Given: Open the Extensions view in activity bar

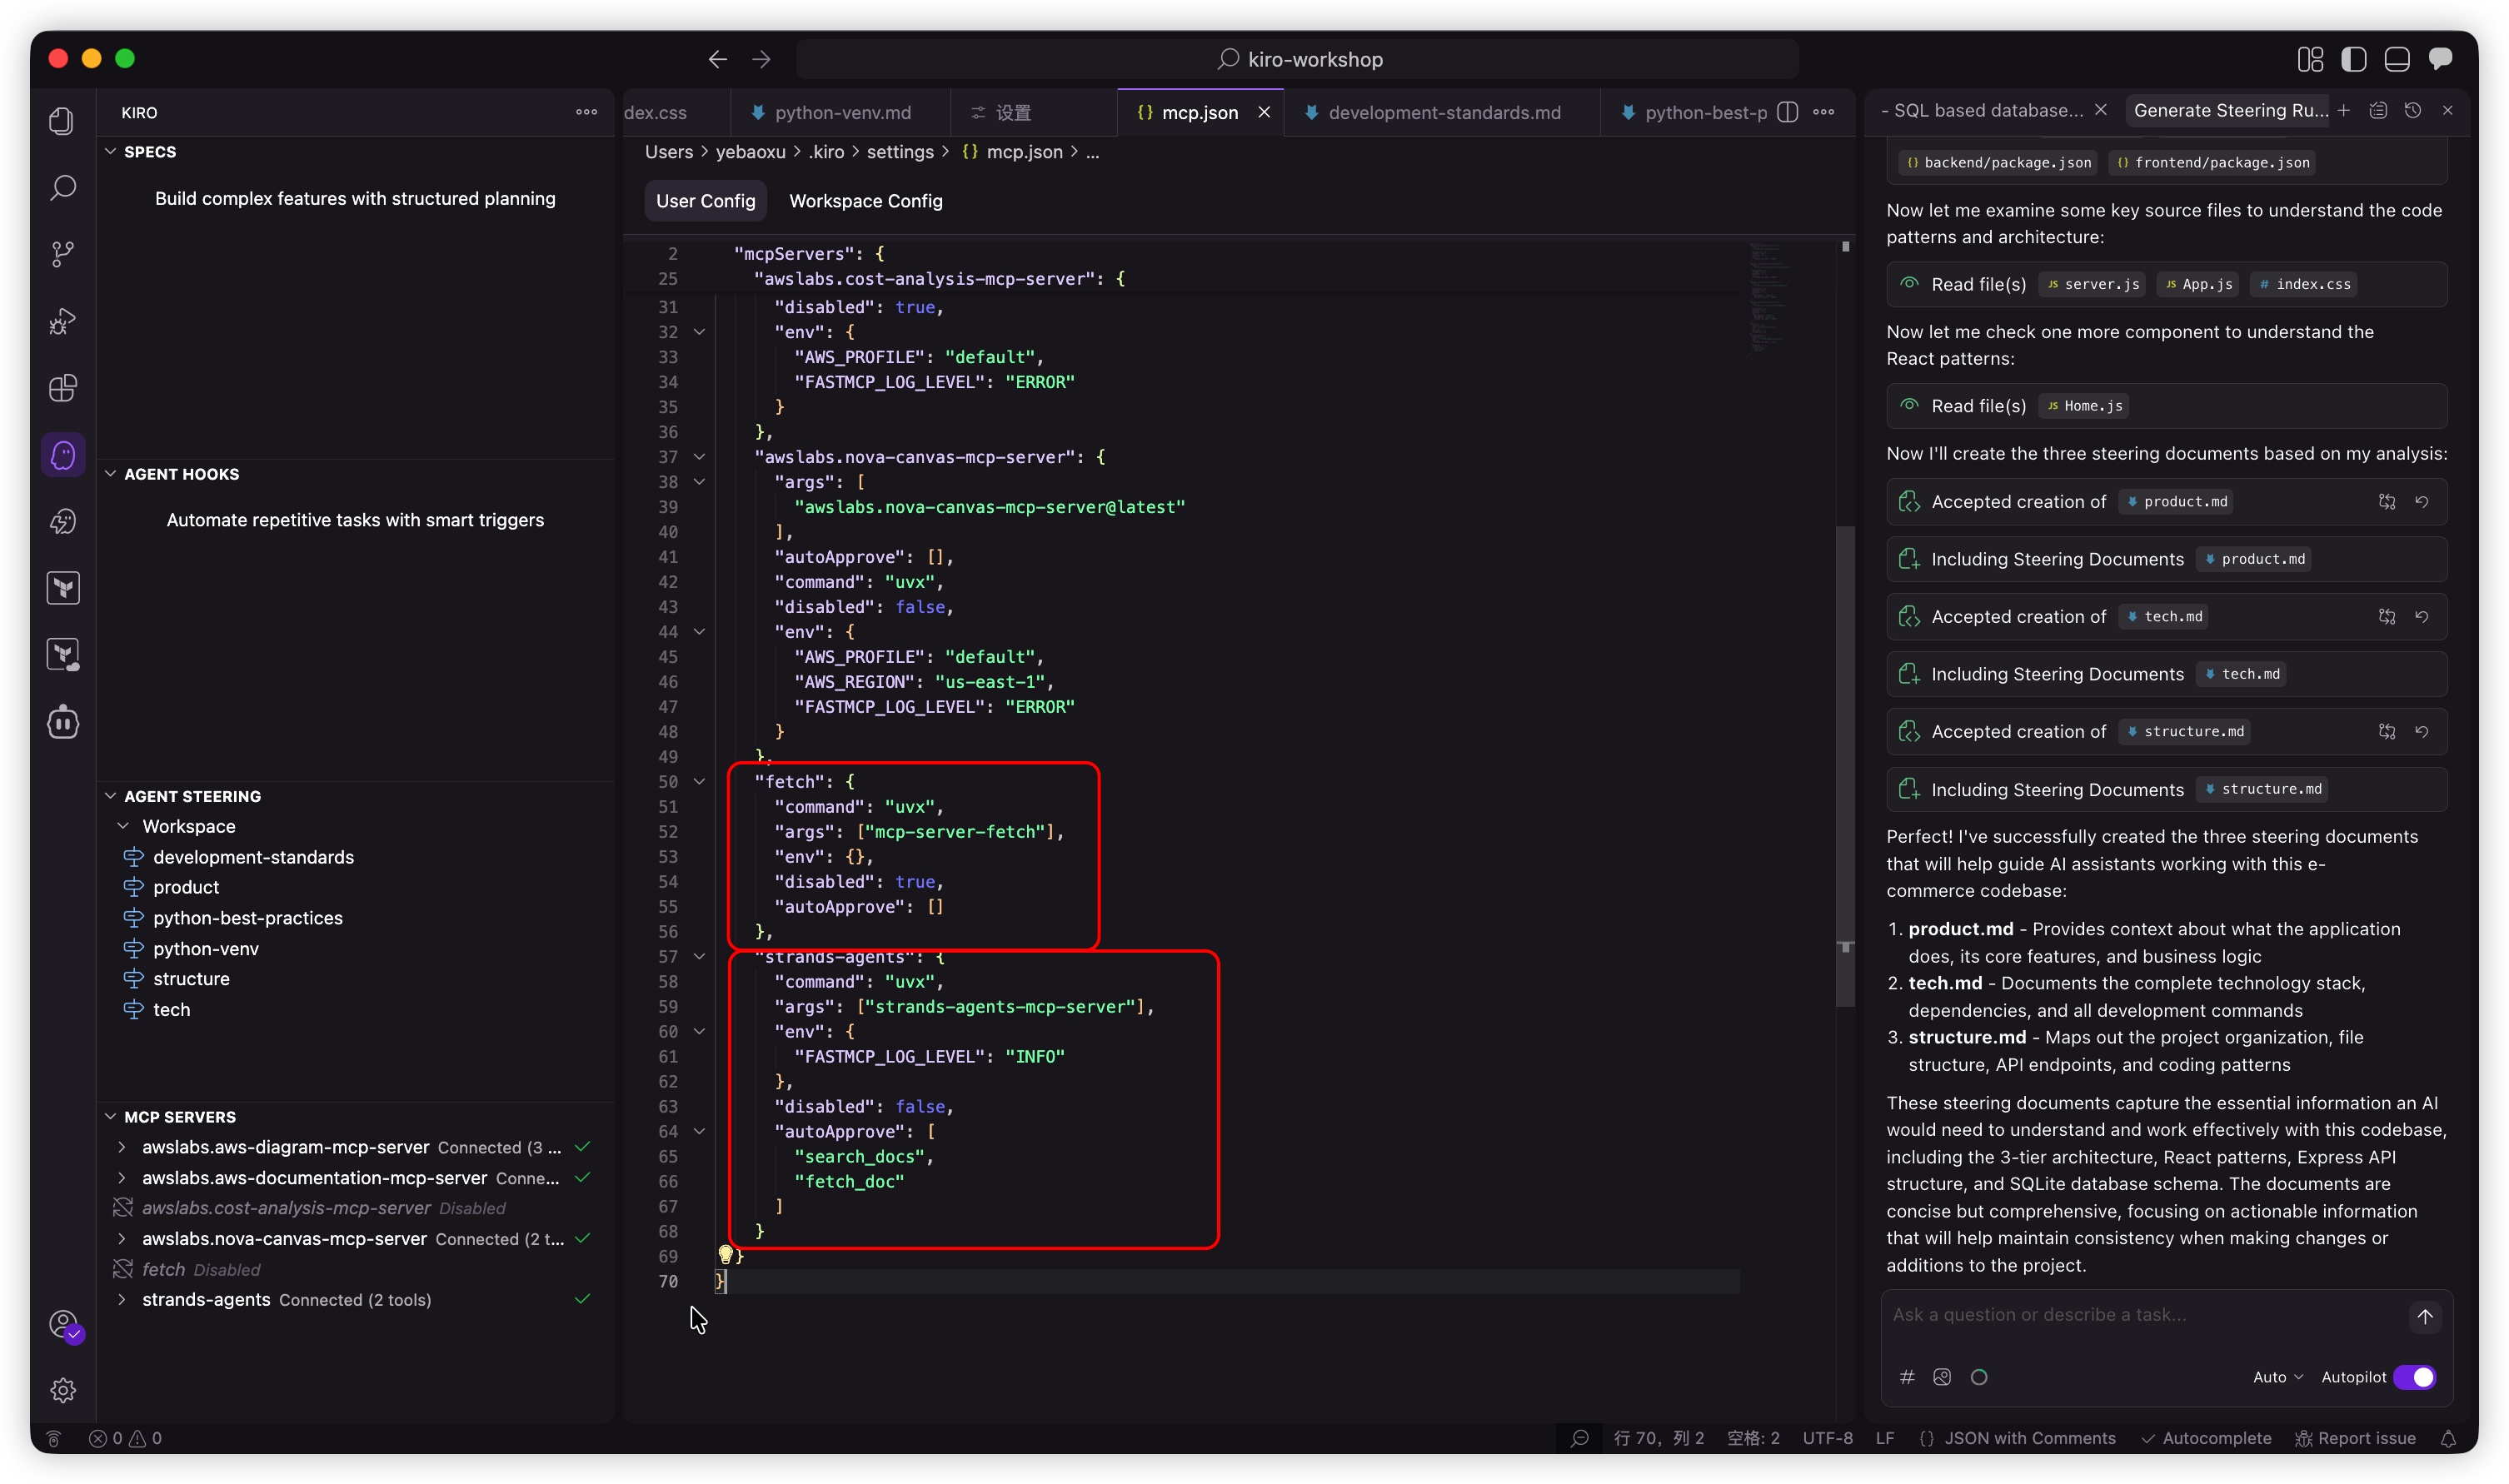Looking at the screenshot, I should click(63, 388).
